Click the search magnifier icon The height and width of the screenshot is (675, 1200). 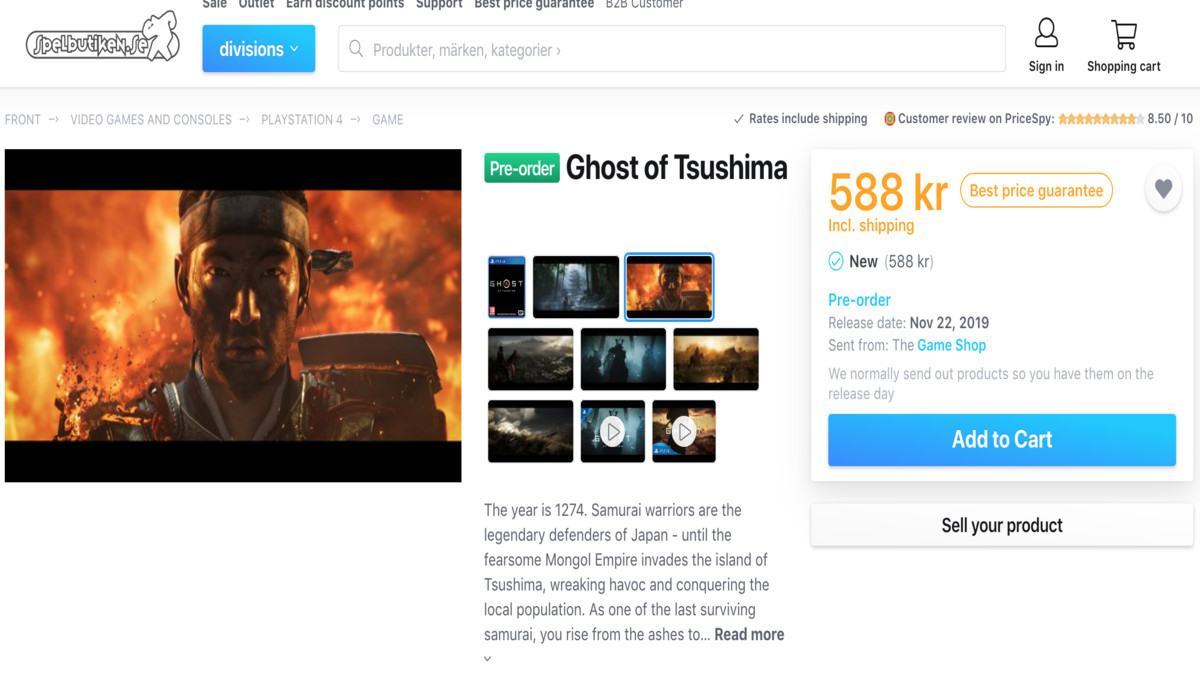coord(356,49)
